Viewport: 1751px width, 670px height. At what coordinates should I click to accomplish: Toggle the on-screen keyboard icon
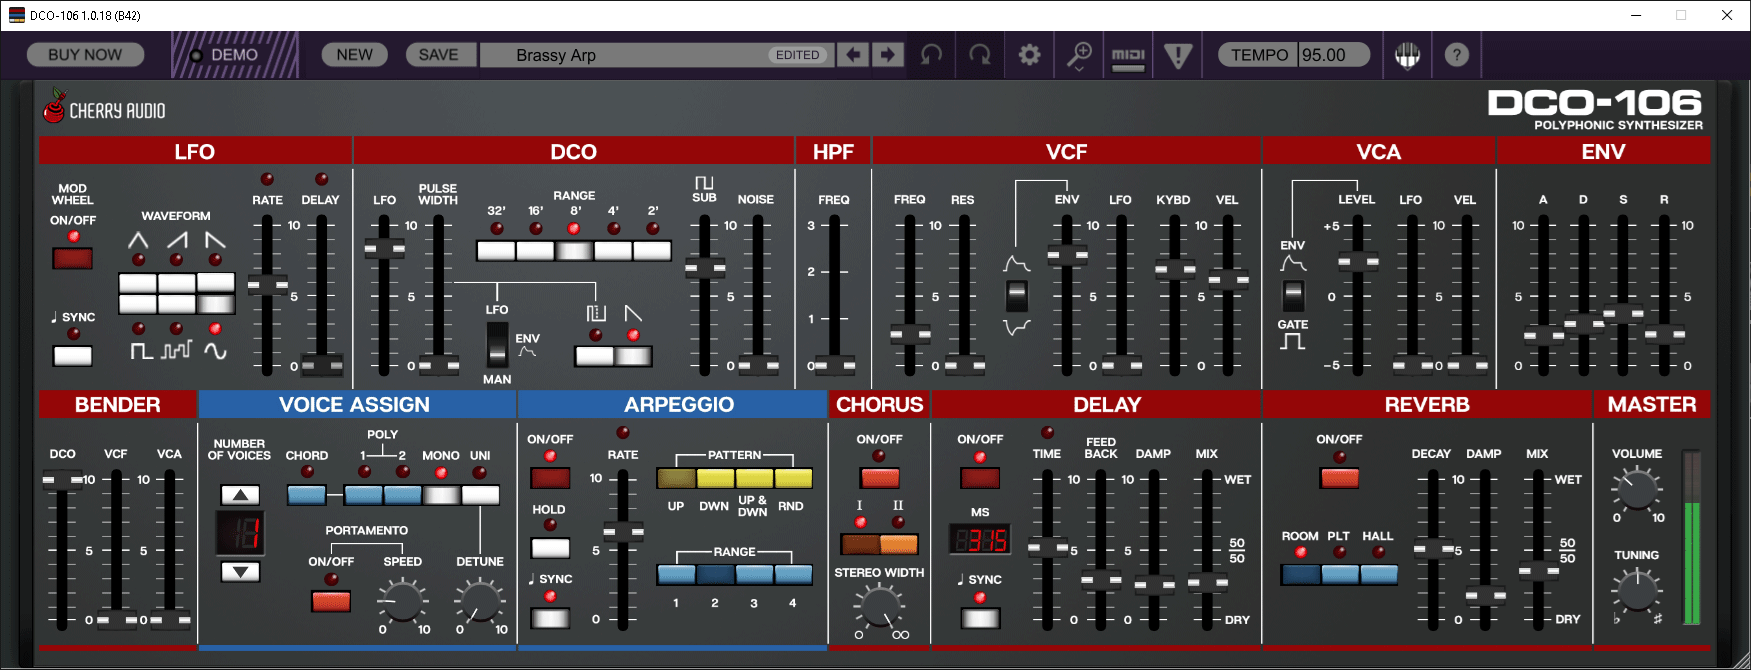tap(1408, 55)
